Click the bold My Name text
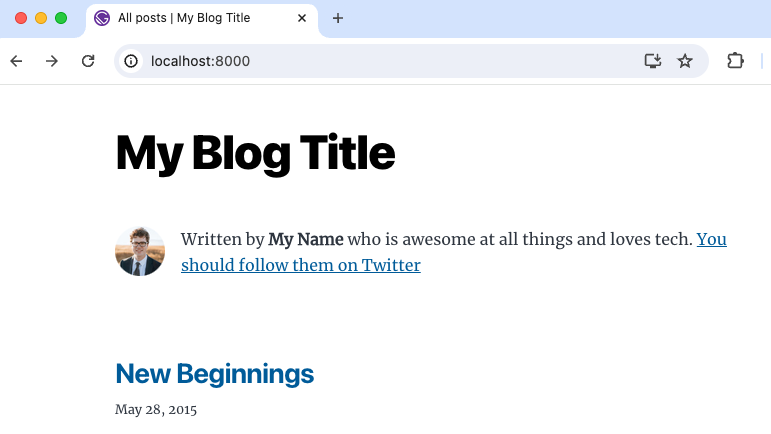Viewport: 771px width, 434px height. tap(306, 239)
